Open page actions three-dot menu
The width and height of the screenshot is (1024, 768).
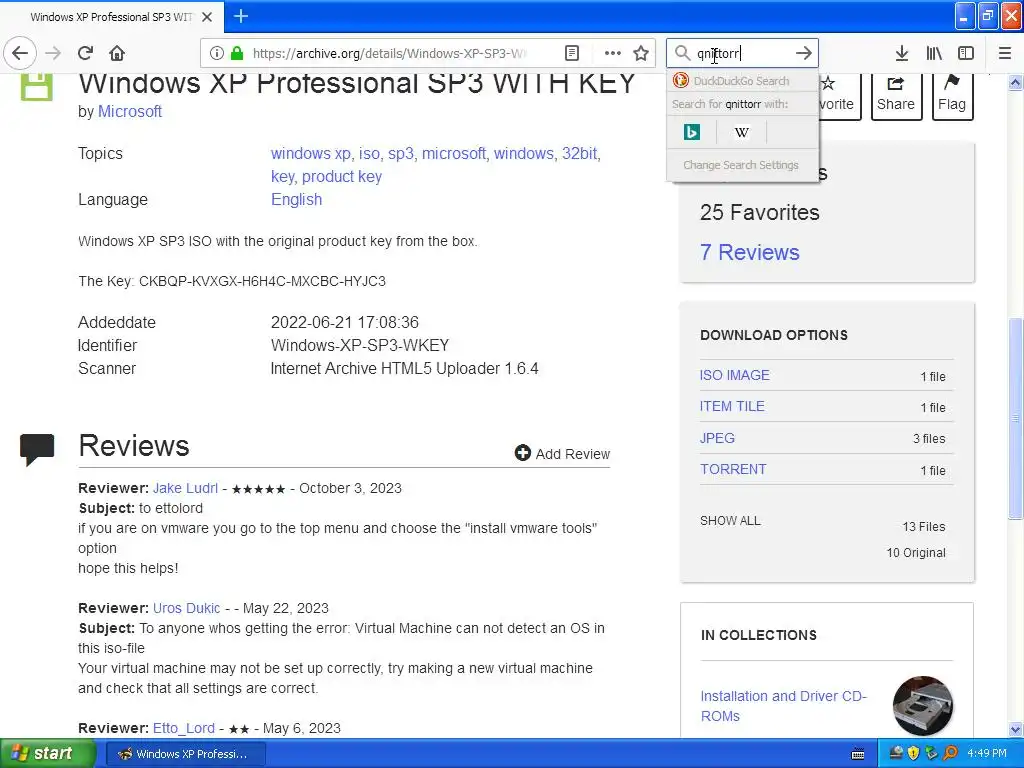click(x=613, y=54)
